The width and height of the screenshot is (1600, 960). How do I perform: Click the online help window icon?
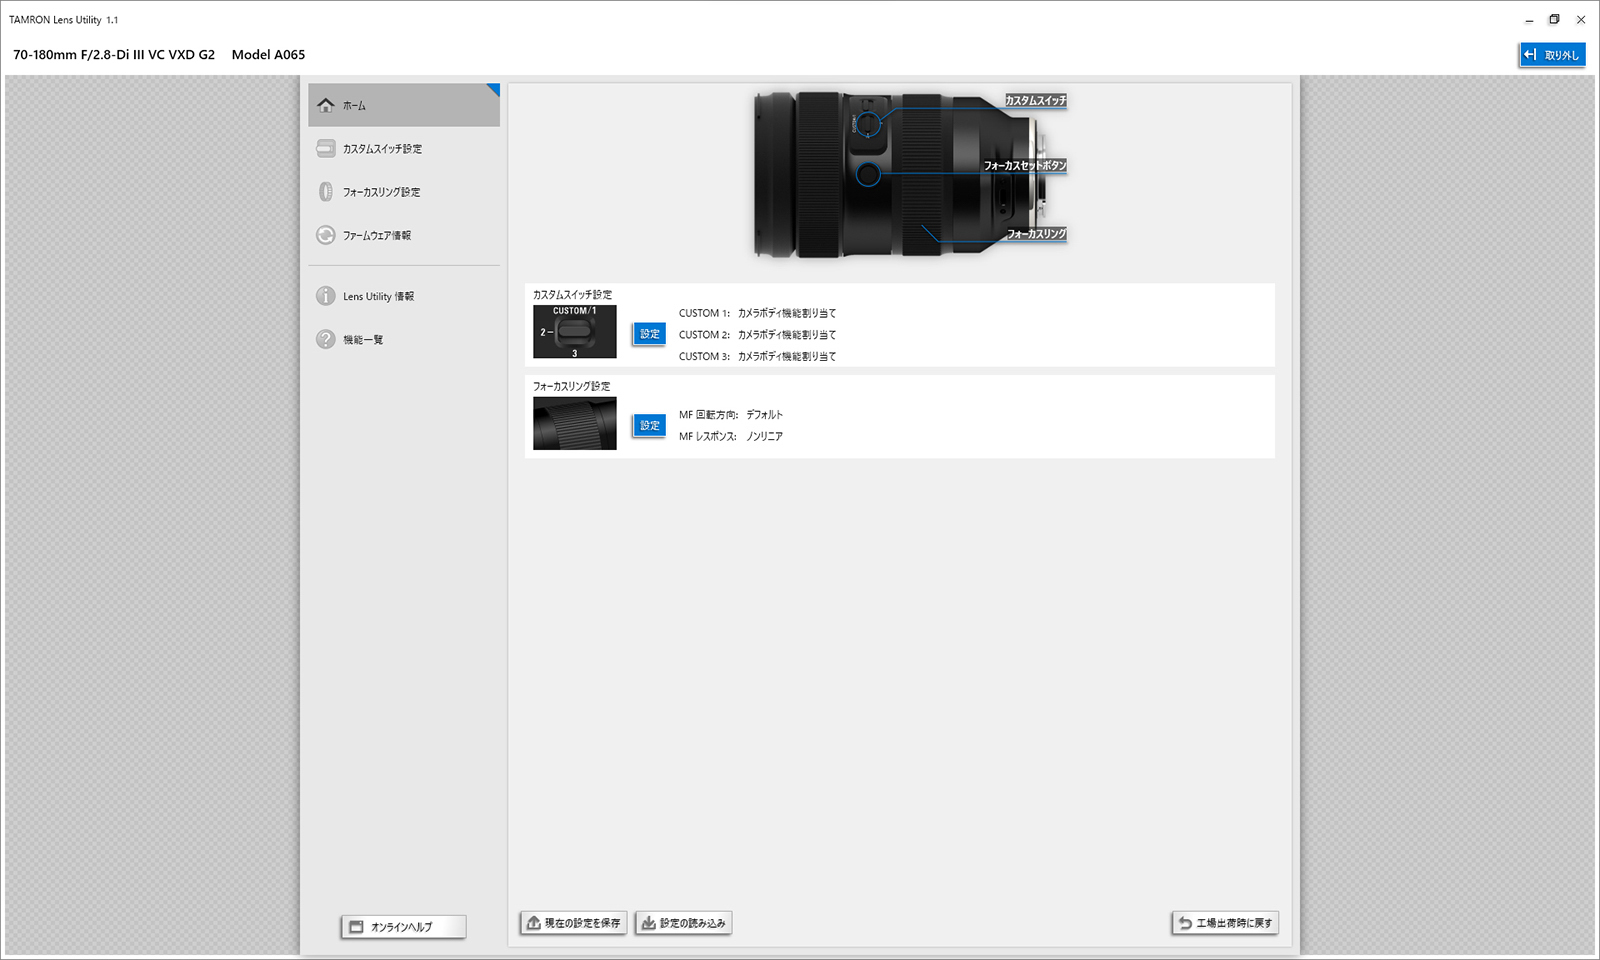pyautogui.click(x=357, y=926)
